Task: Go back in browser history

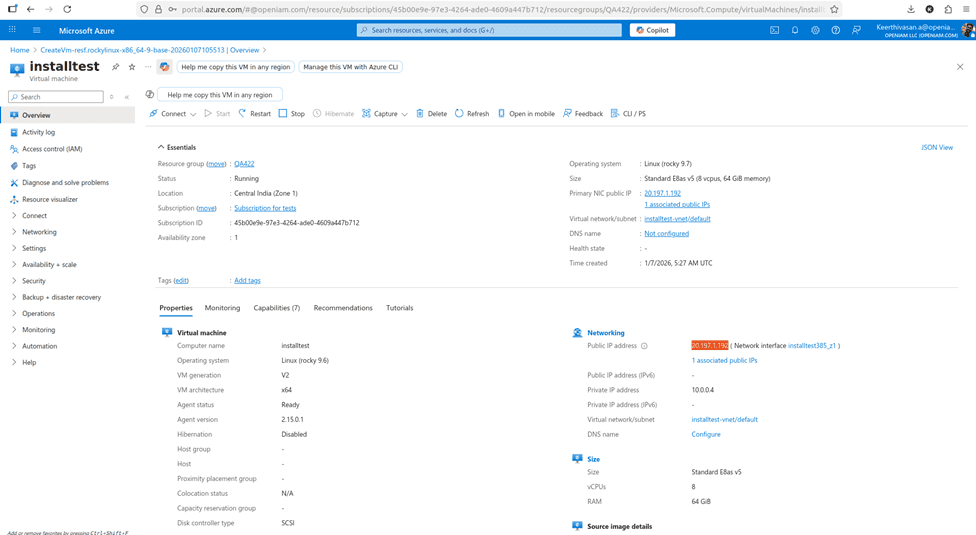Action: (x=30, y=9)
